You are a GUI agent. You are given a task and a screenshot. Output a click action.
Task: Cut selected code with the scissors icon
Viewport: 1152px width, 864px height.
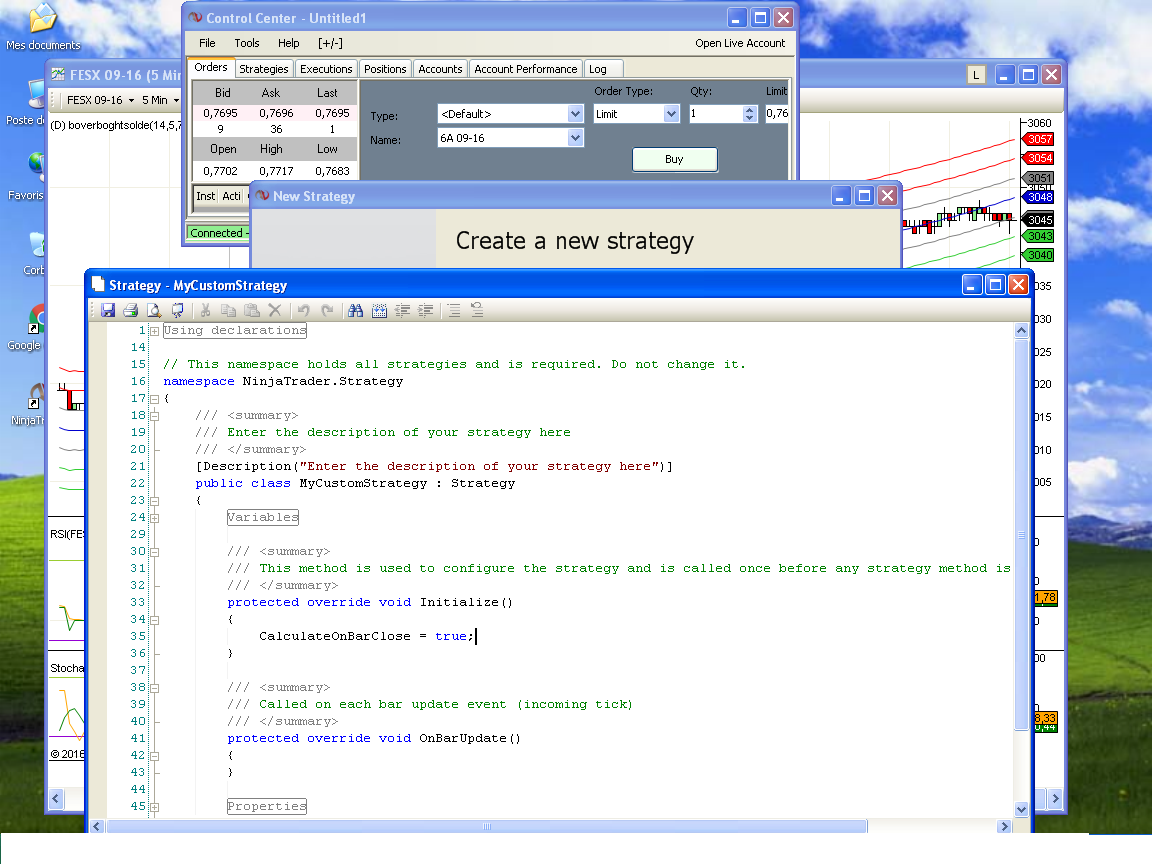(206, 311)
